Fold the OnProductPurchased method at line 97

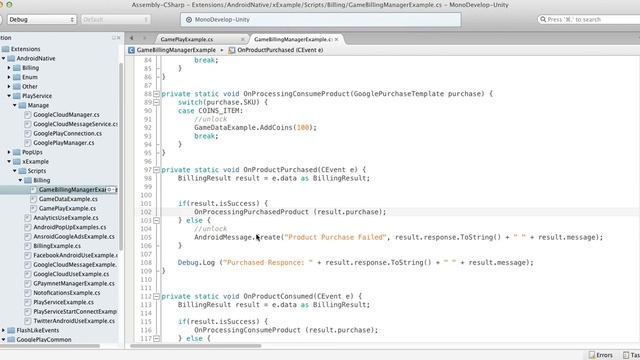(156, 170)
